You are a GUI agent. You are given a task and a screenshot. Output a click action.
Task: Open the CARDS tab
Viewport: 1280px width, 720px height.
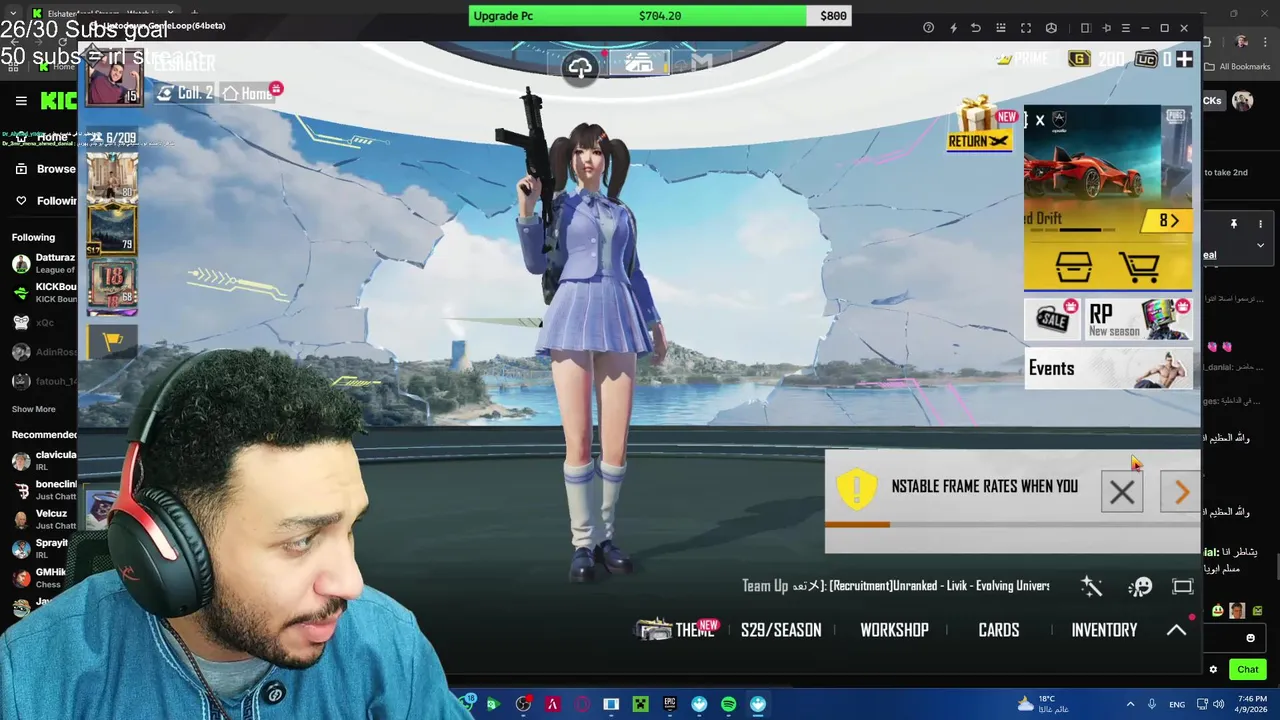pyautogui.click(x=999, y=630)
